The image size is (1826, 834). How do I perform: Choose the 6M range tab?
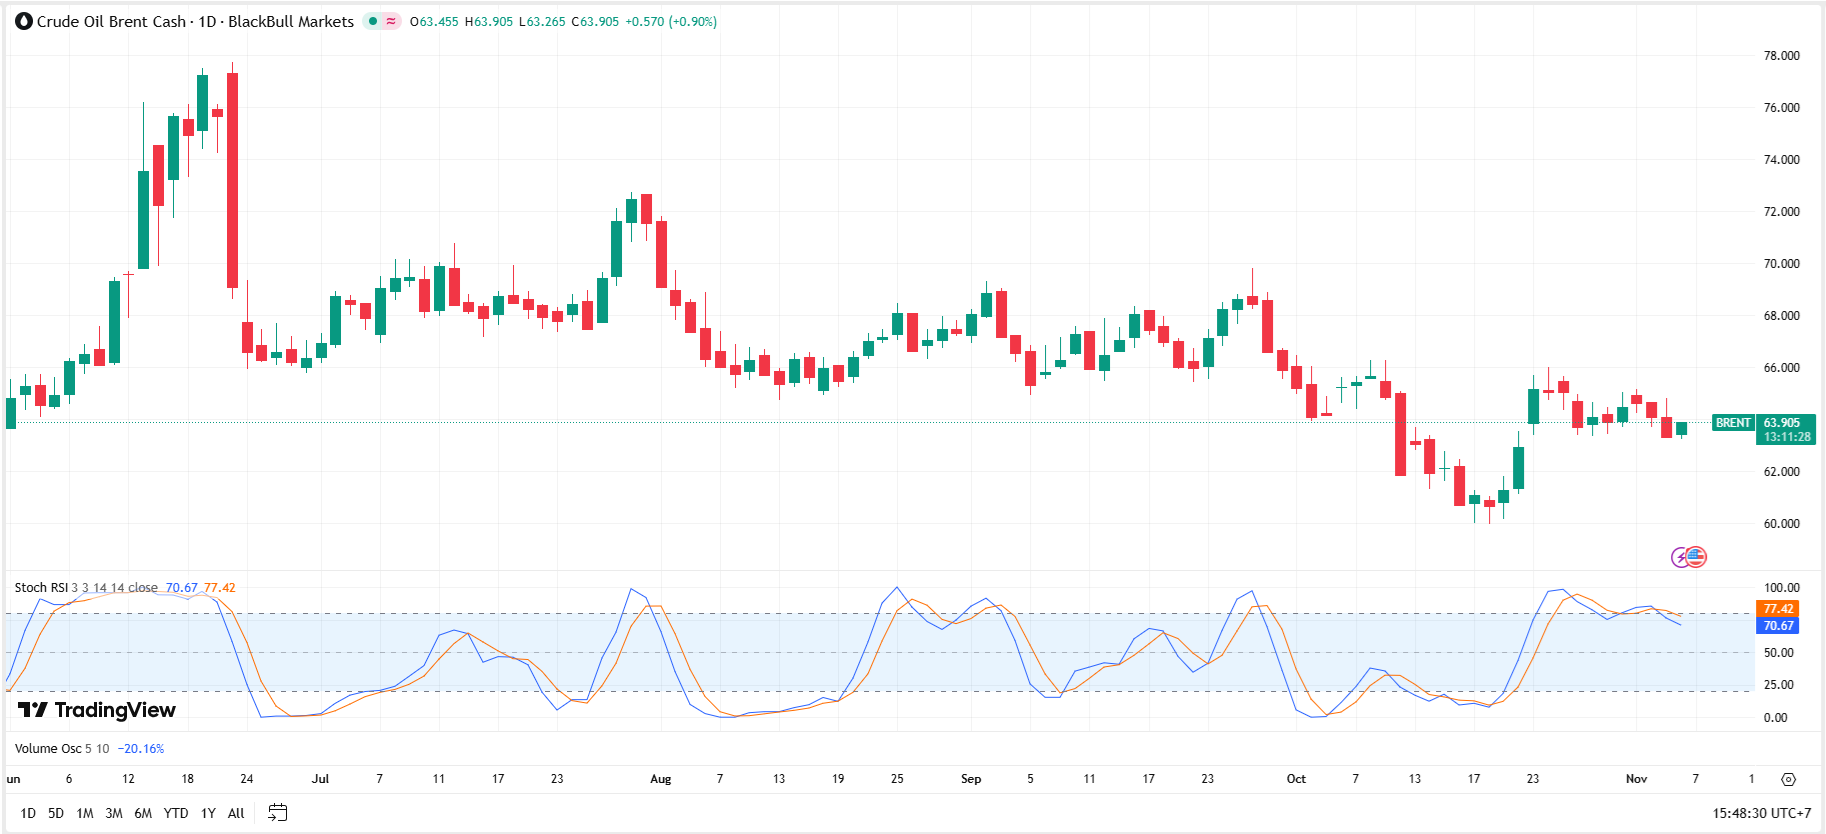[143, 813]
